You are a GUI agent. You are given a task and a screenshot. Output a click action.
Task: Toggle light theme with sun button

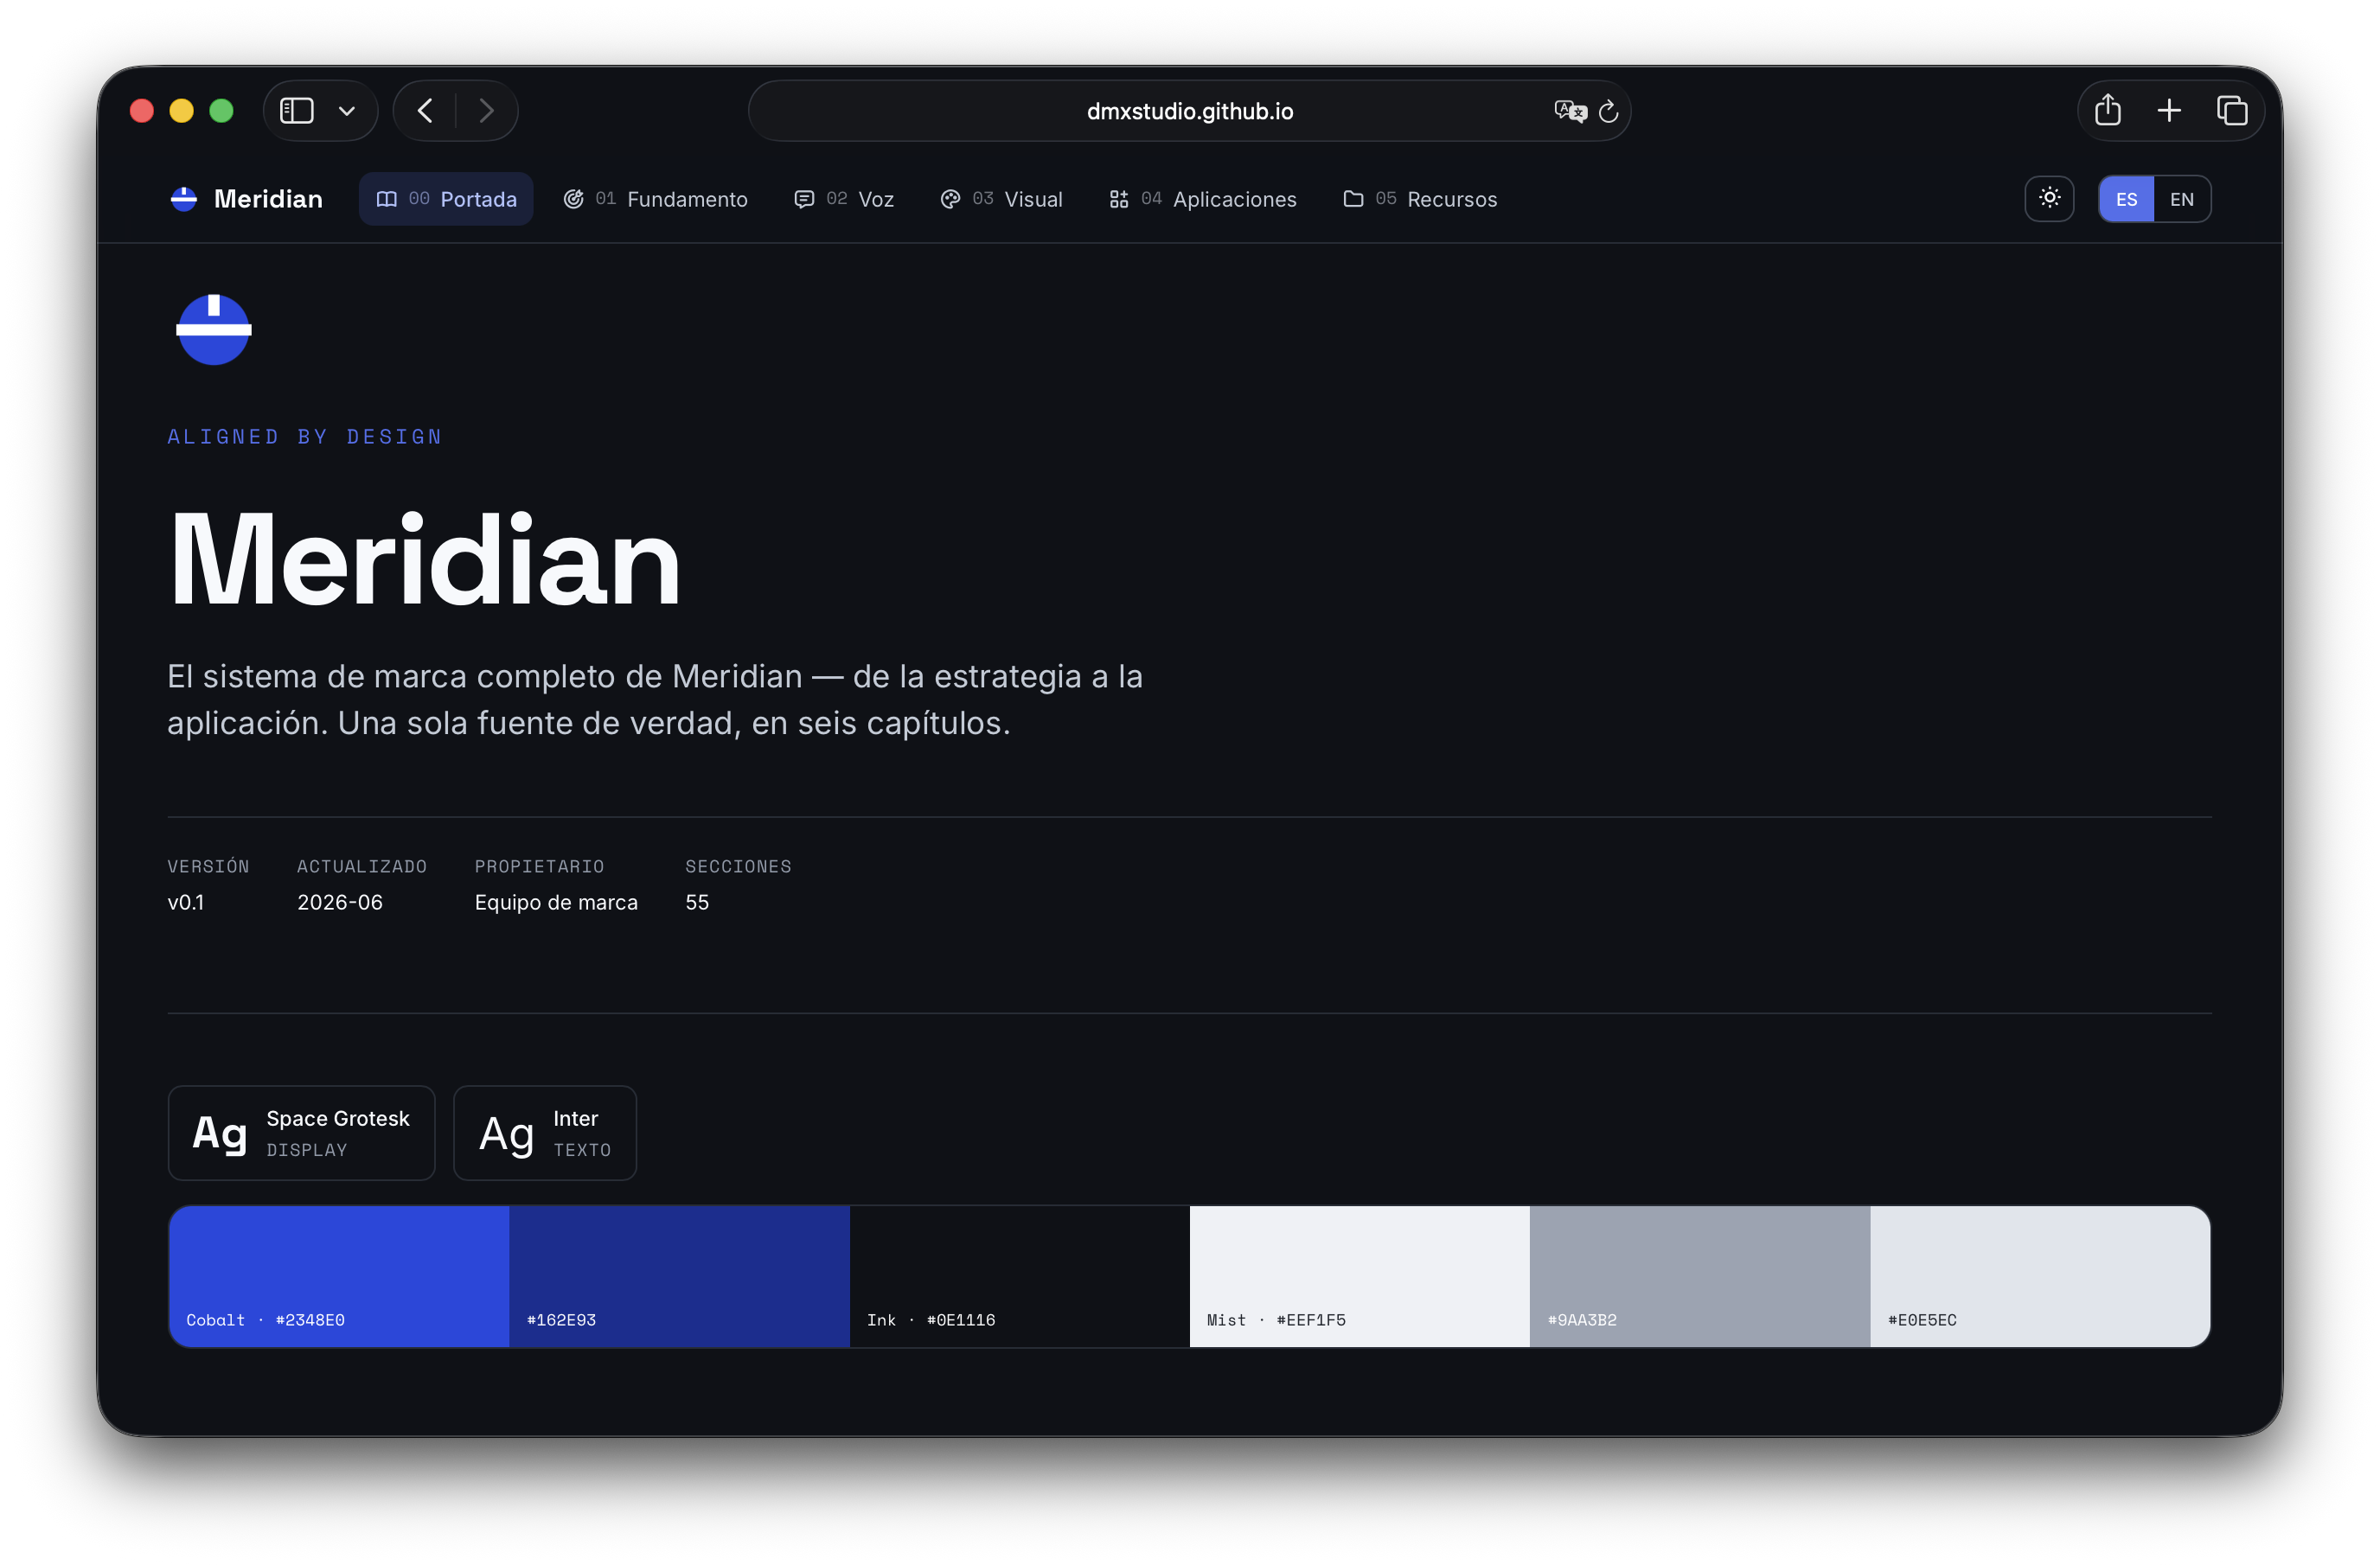[x=2049, y=198]
